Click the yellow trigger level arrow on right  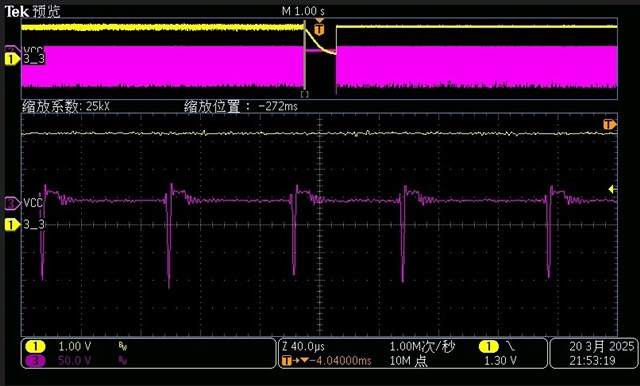click(612, 189)
